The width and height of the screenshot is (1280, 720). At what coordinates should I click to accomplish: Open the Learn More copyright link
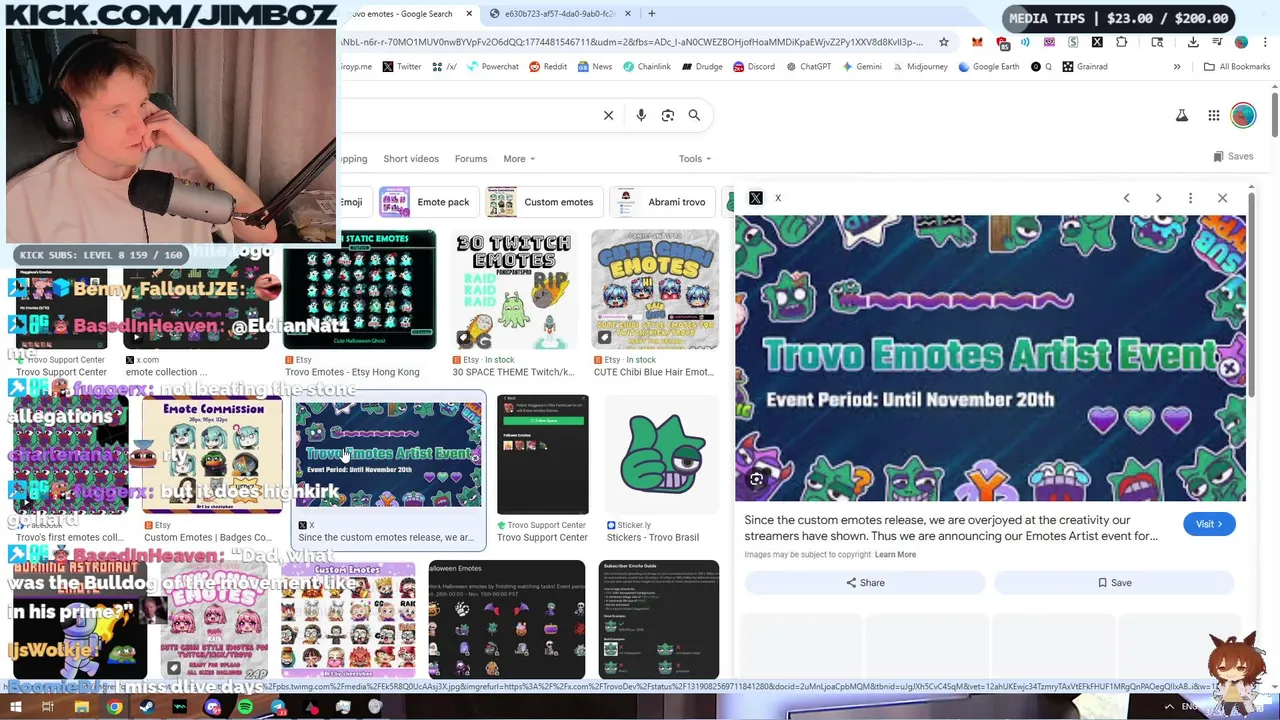tap(895, 555)
